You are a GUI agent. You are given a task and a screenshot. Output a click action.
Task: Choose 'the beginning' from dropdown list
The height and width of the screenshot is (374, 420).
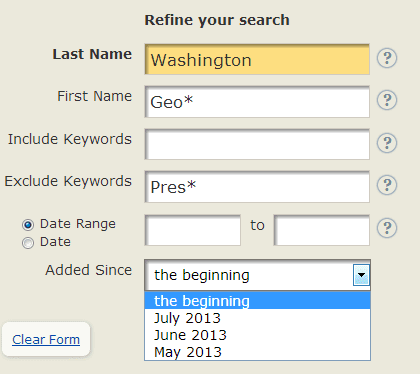pos(257,300)
